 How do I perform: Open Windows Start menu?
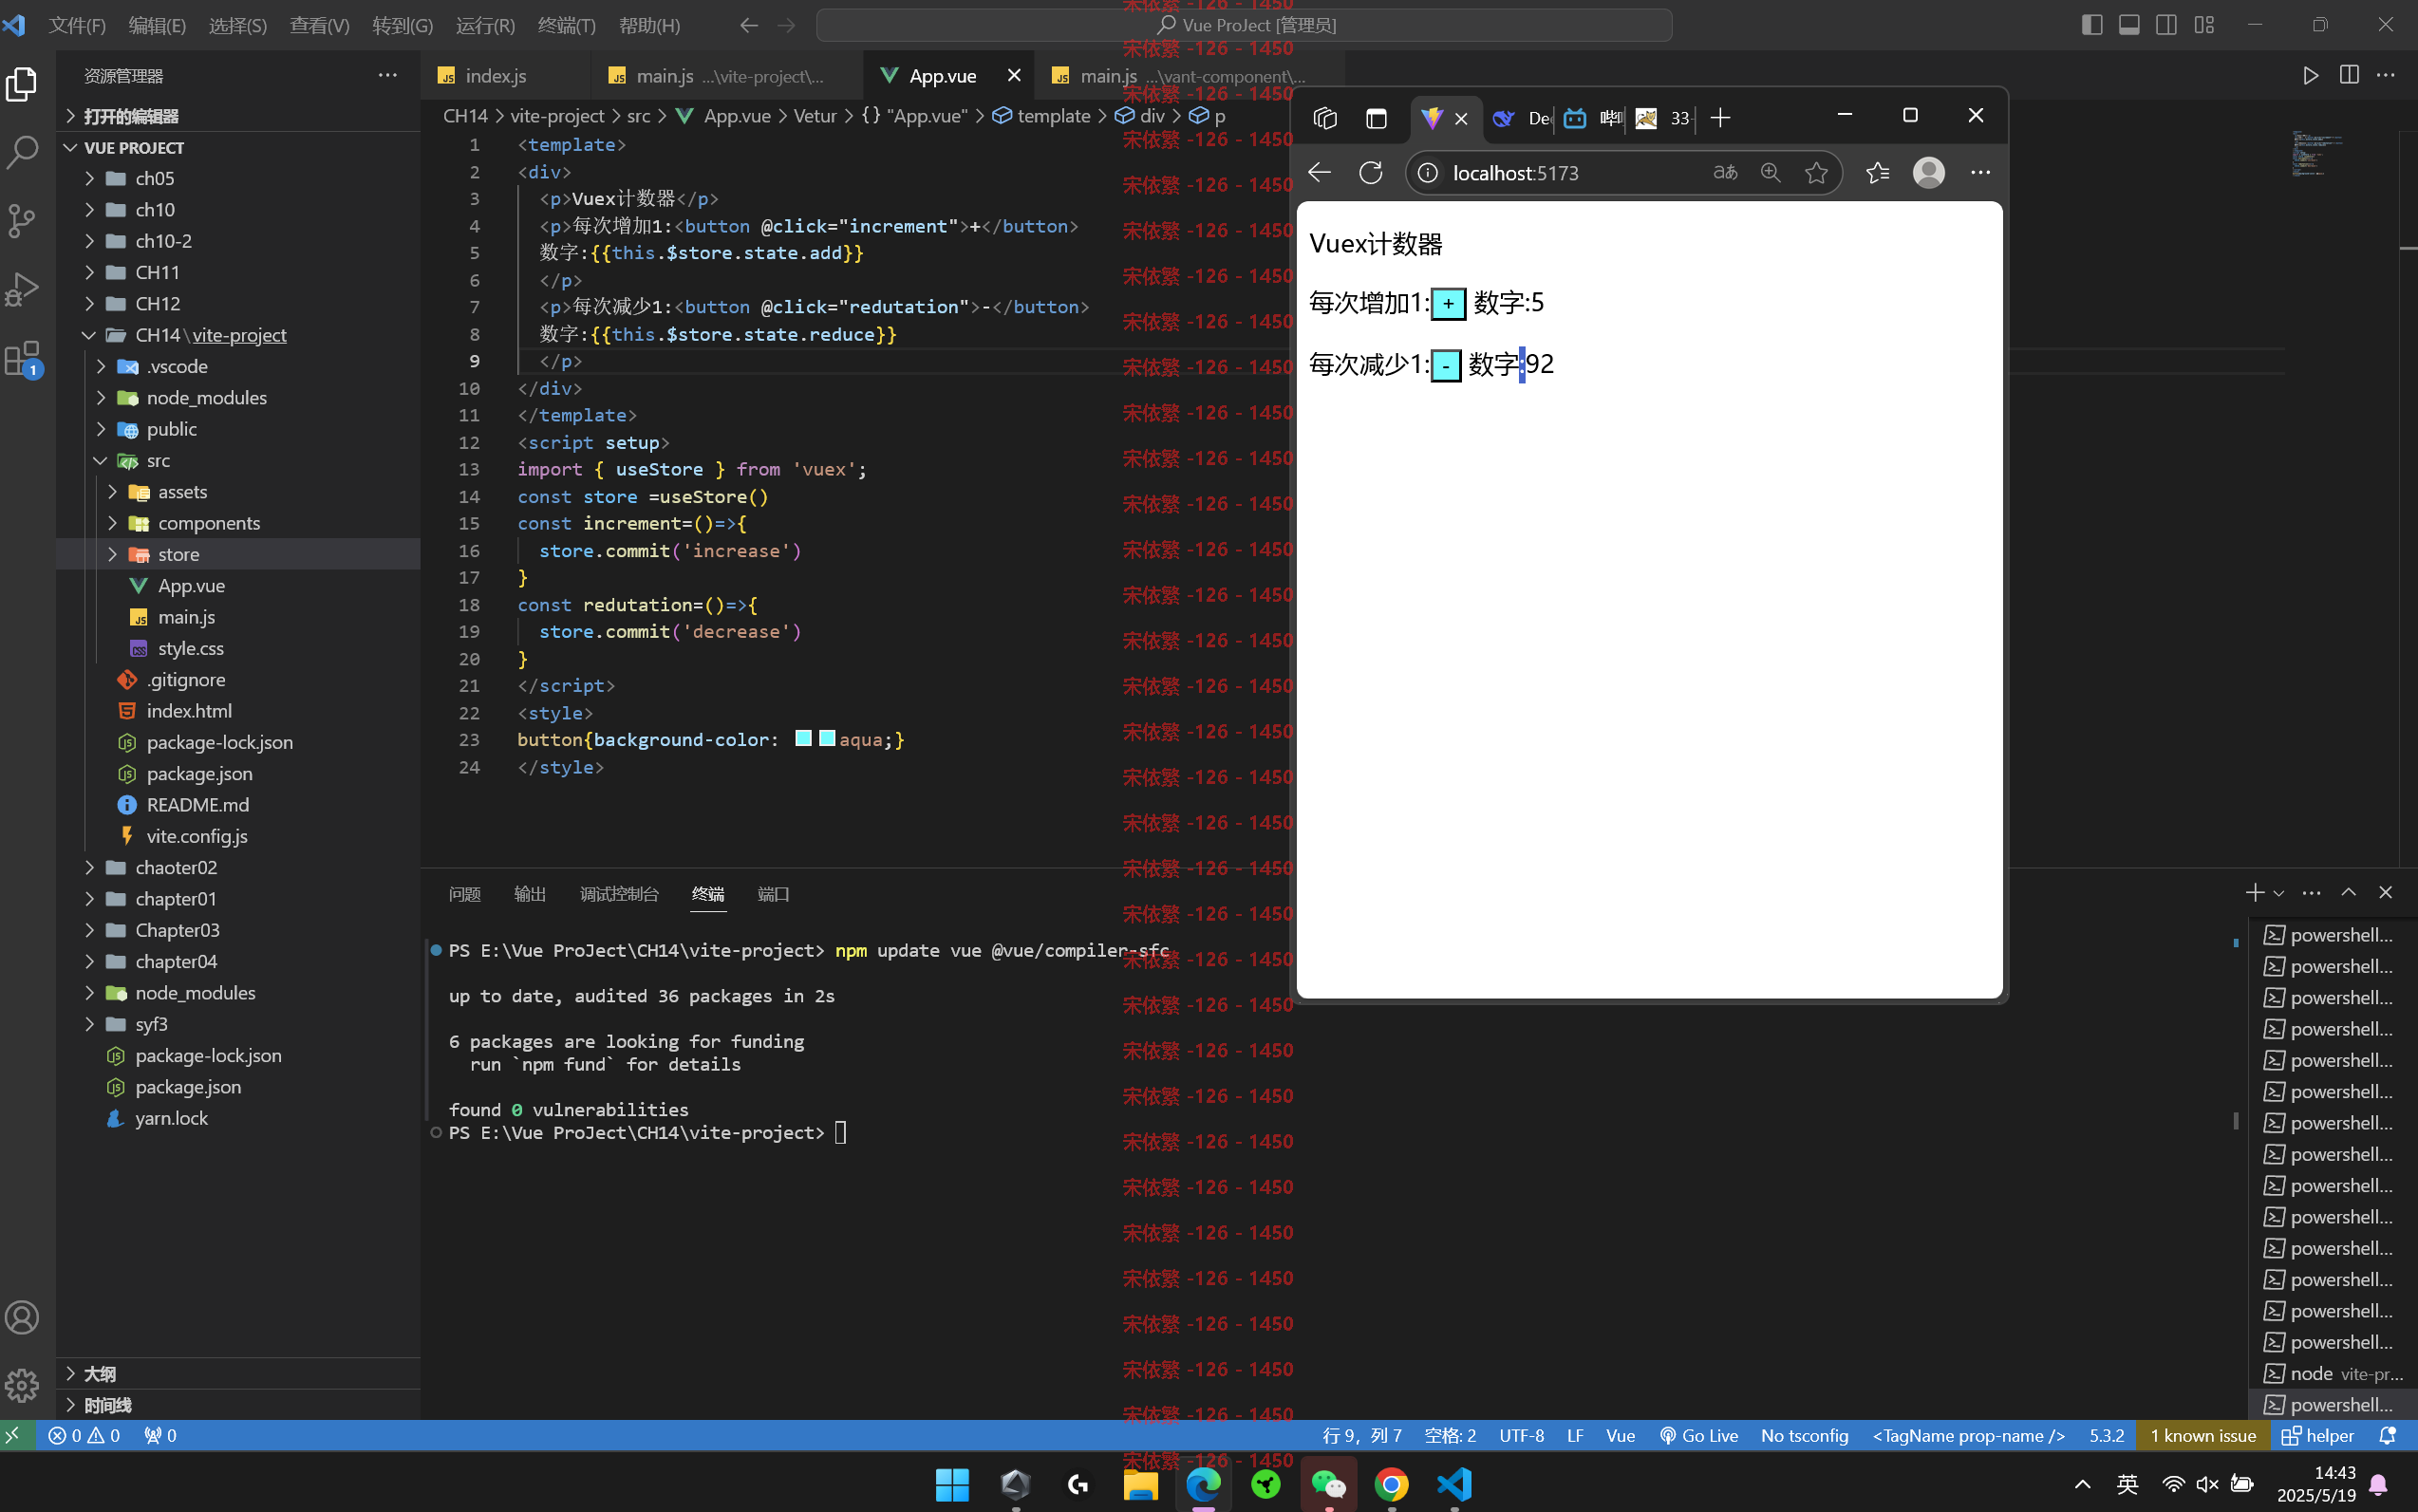pyautogui.click(x=952, y=1484)
